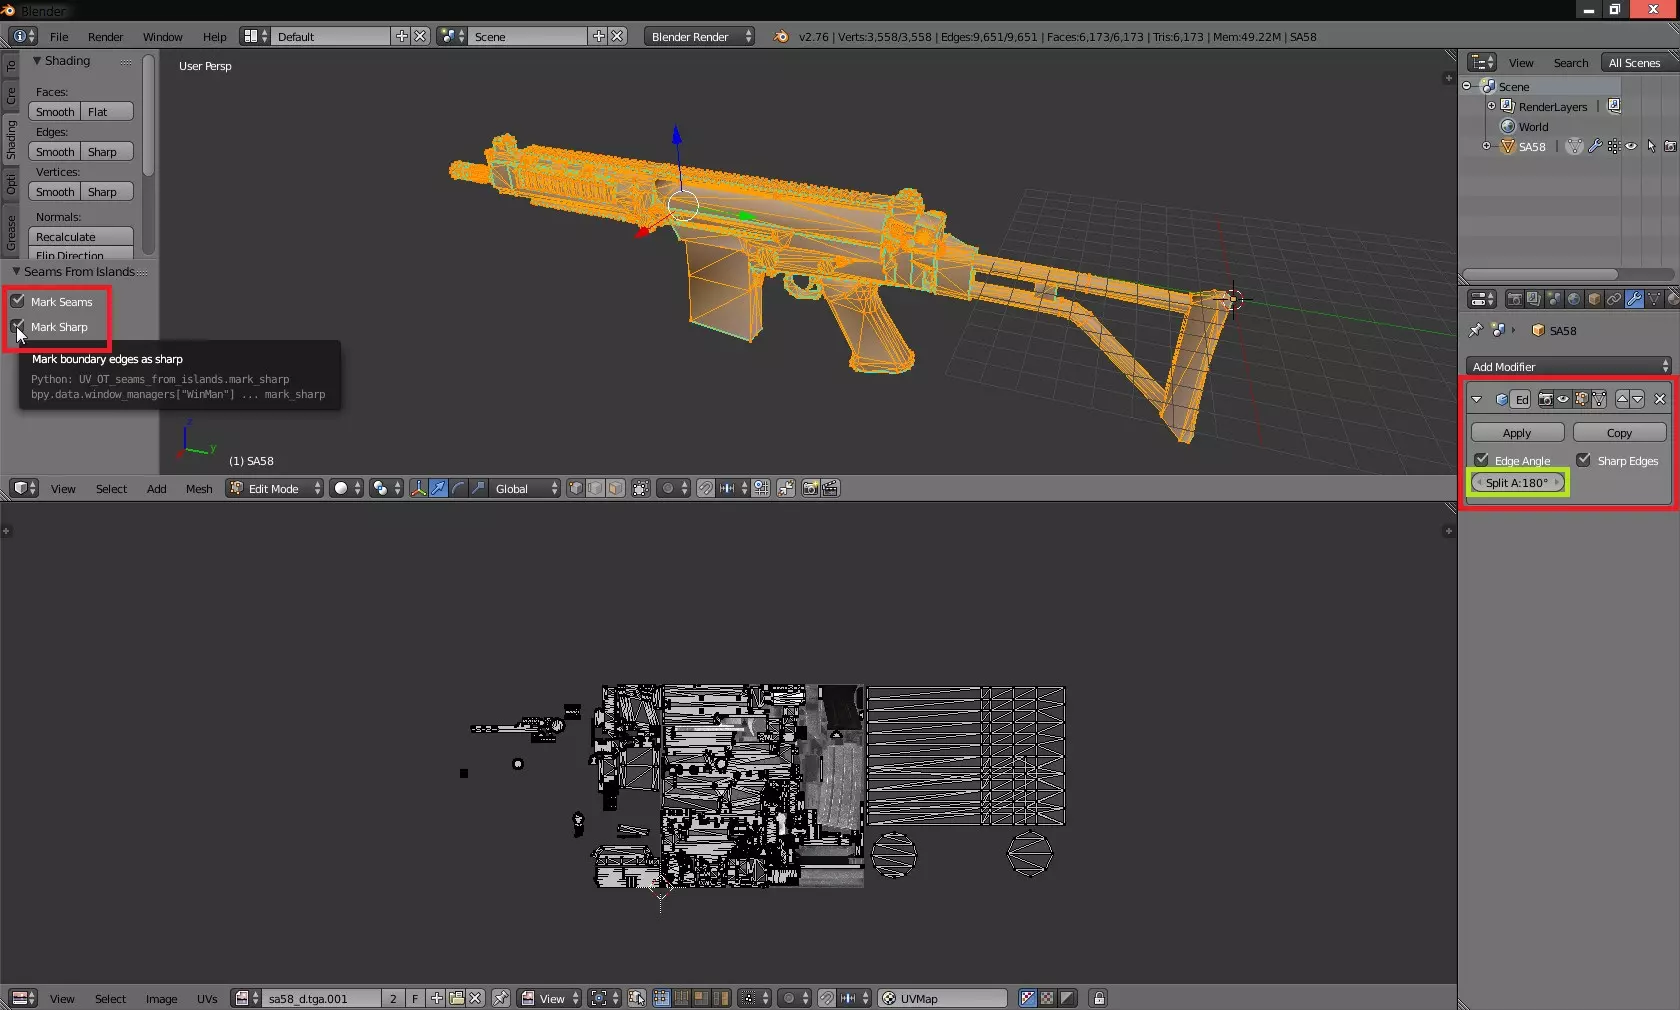The width and height of the screenshot is (1680, 1010).
Task: Open the modifiers wrench tab
Action: 1634,299
